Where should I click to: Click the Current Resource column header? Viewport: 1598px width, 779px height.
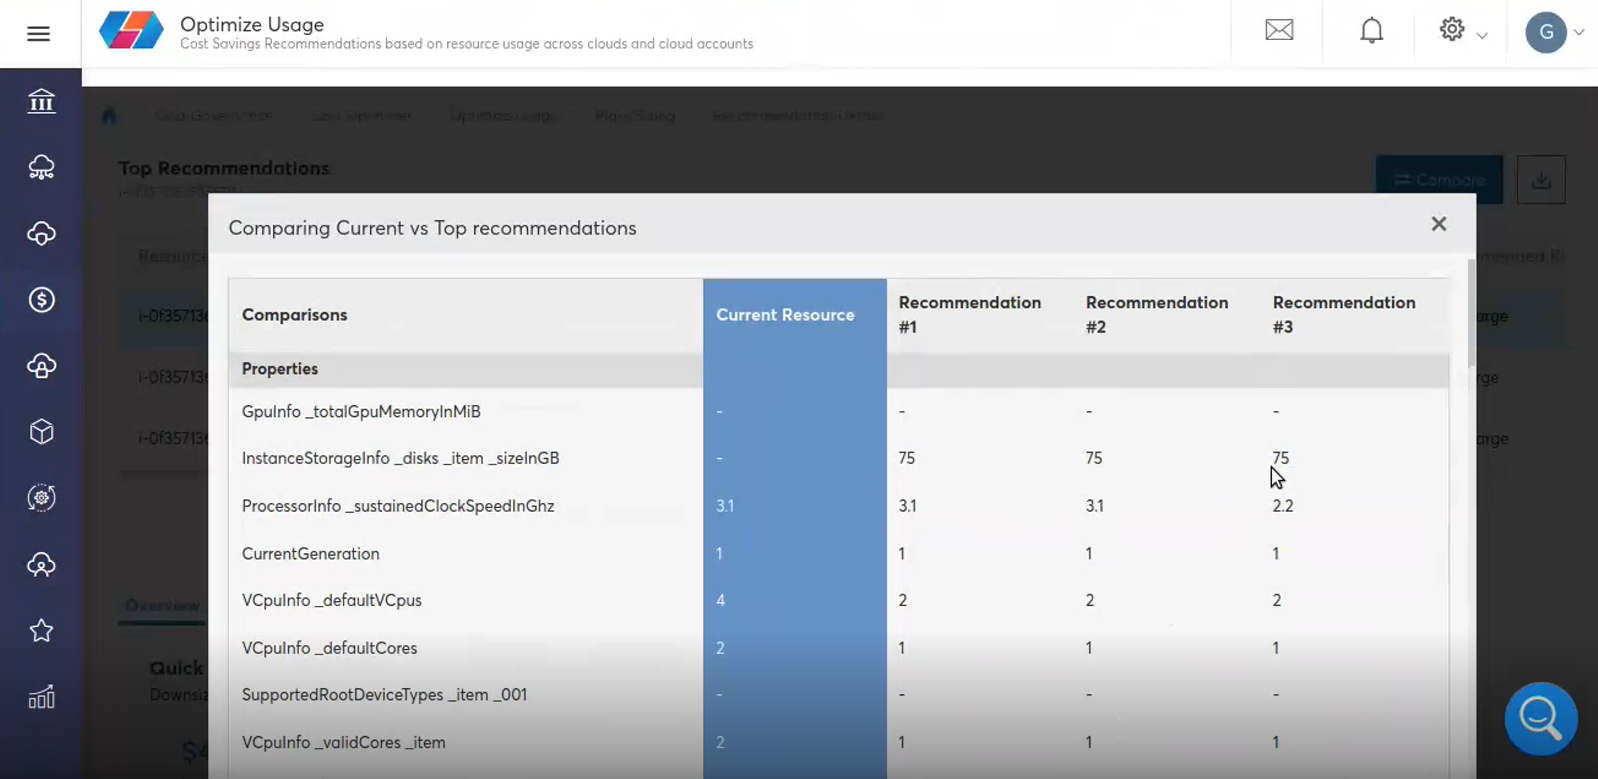[x=785, y=315]
